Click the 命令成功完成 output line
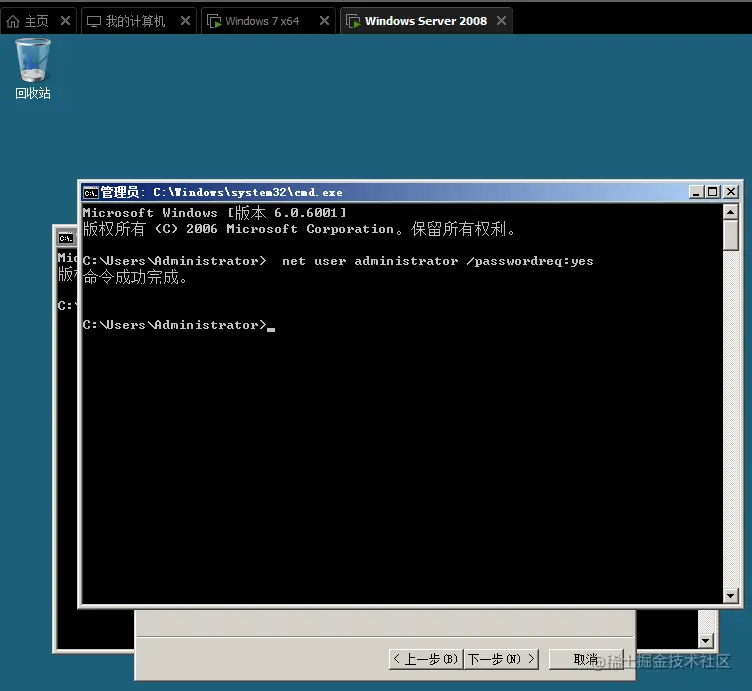This screenshot has height=691, width=752. [x=135, y=277]
